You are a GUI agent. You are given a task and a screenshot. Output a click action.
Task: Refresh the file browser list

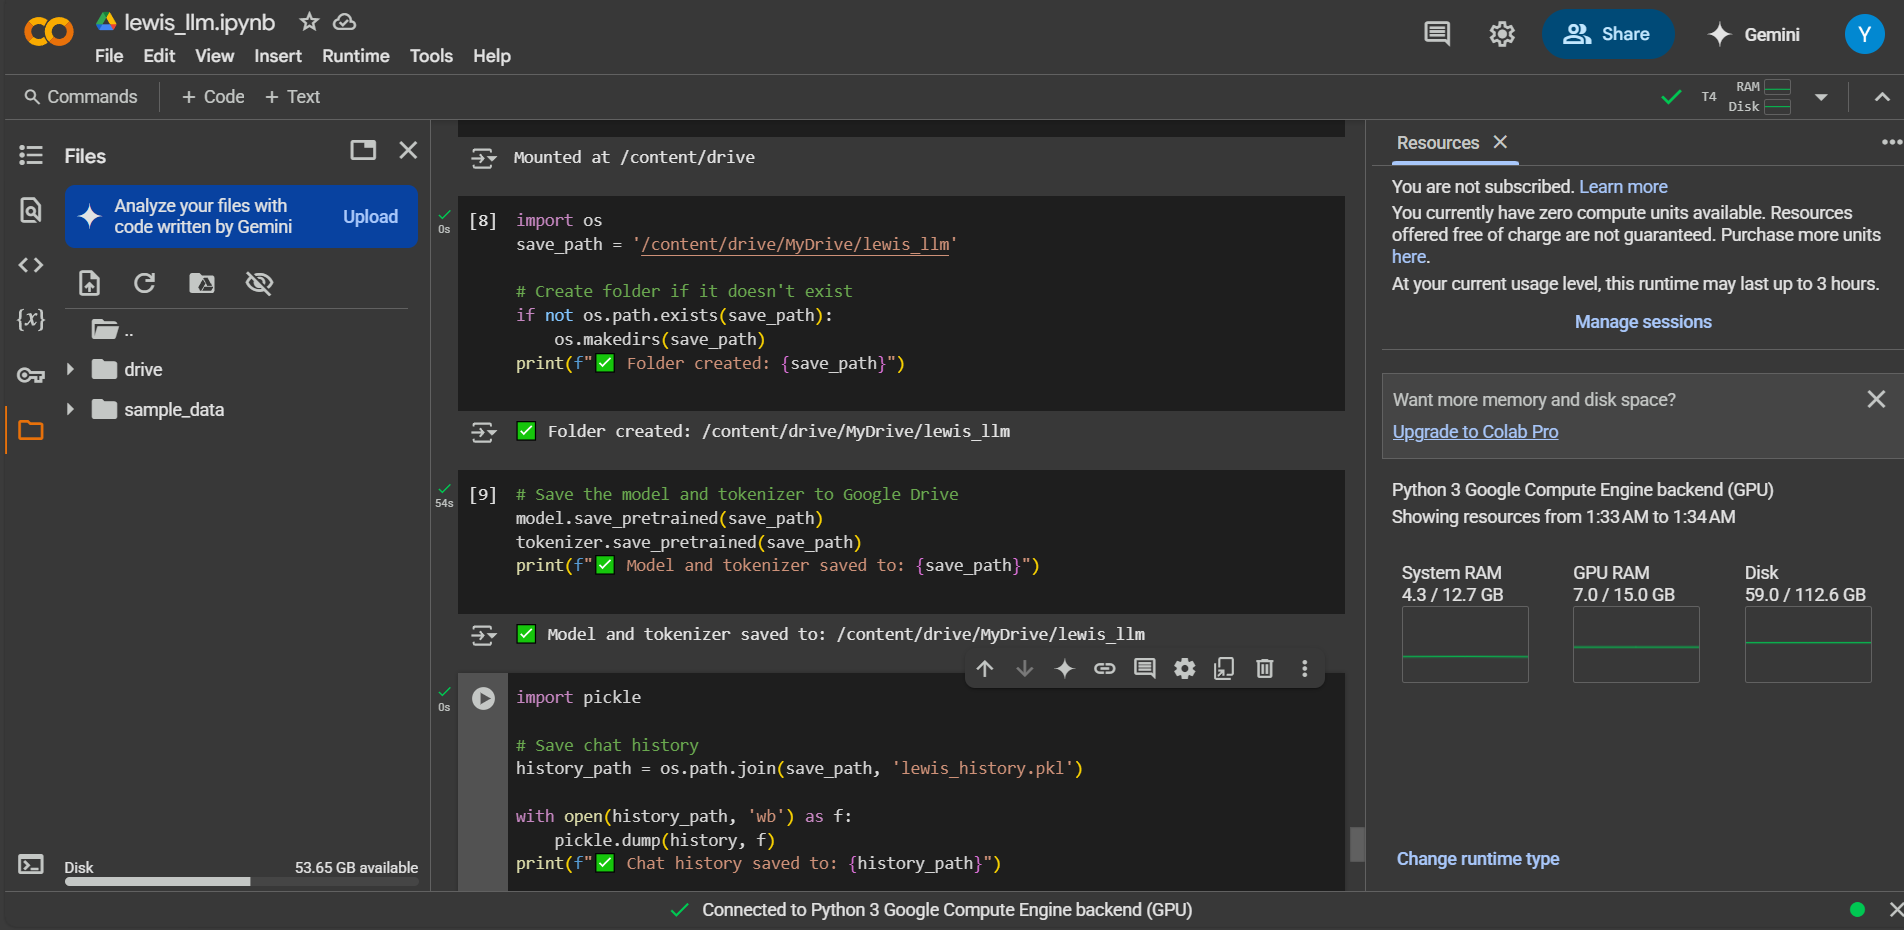point(145,283)
